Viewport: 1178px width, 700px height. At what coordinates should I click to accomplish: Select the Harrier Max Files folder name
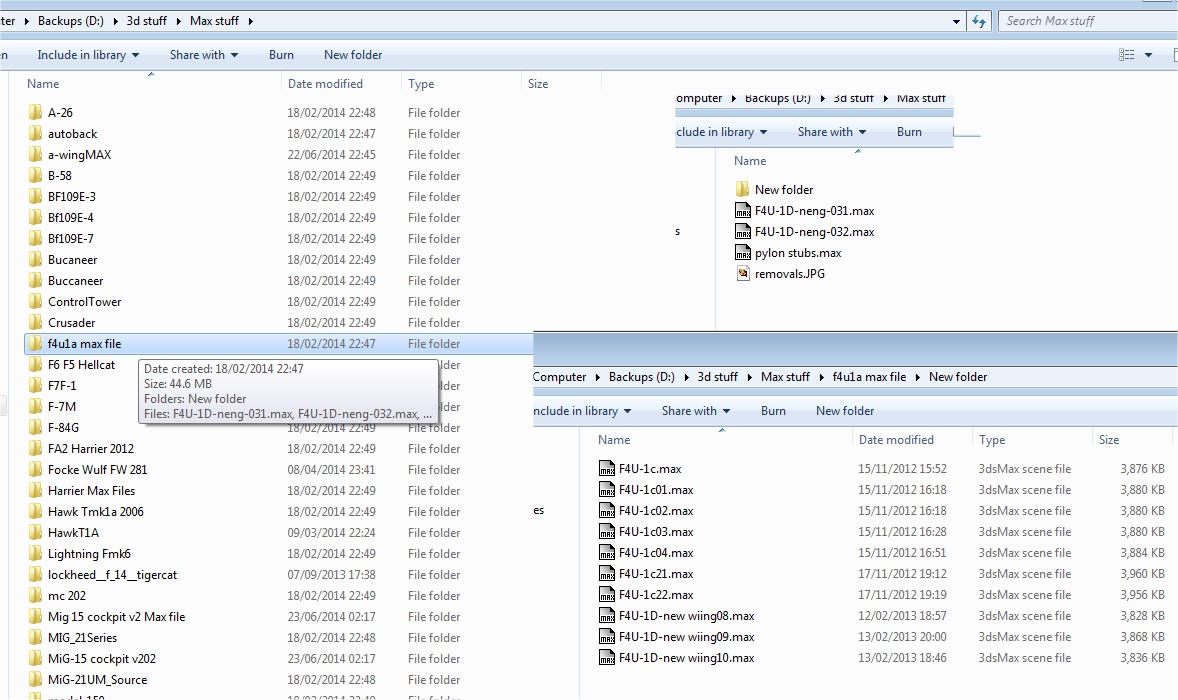[x=92, y=491]
